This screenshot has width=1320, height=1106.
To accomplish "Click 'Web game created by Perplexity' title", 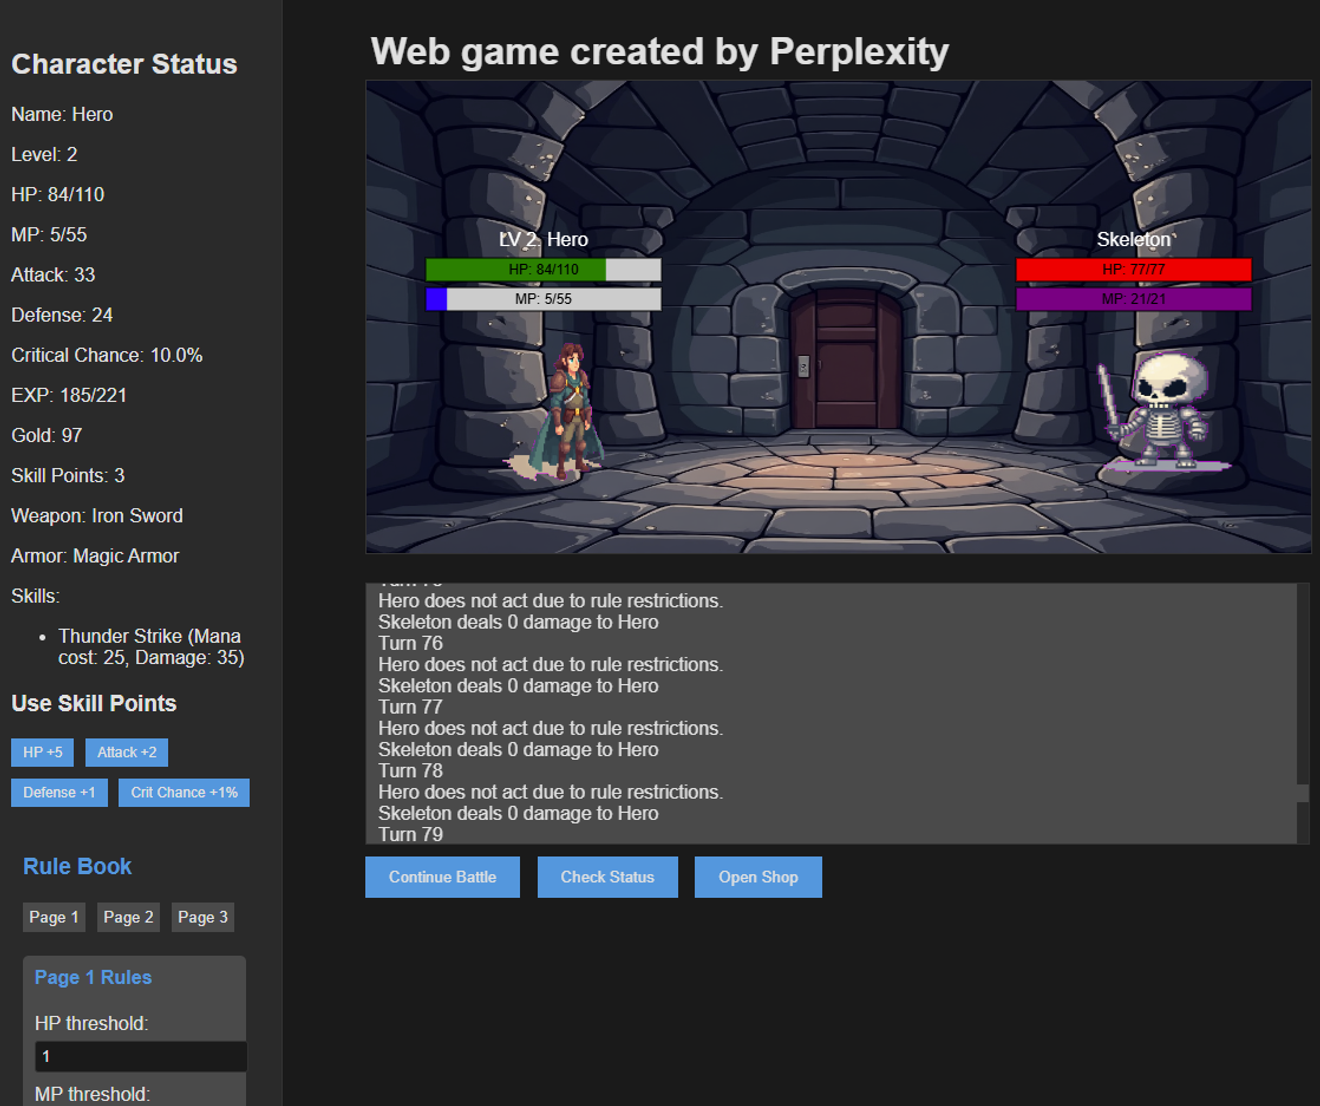I will click(x=660, y=51).
